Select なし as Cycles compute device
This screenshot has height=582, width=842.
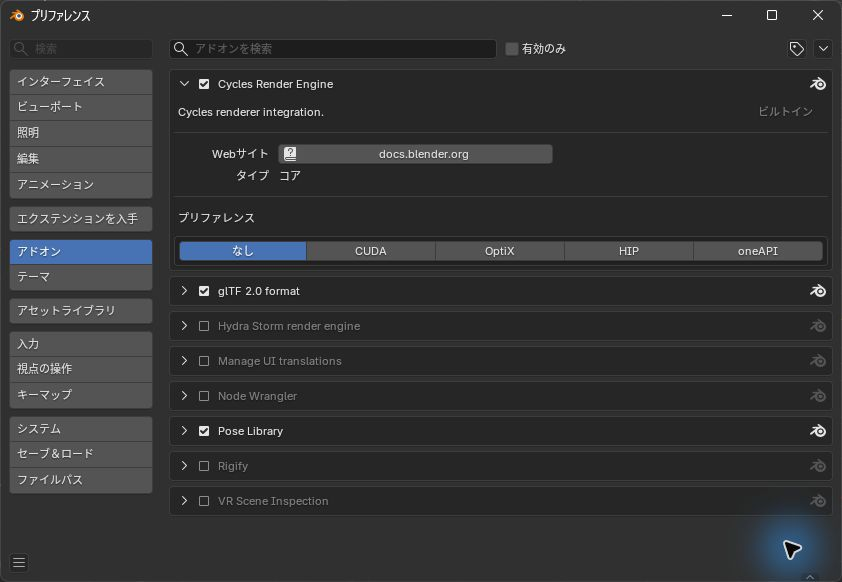click(x=243, y=251)
